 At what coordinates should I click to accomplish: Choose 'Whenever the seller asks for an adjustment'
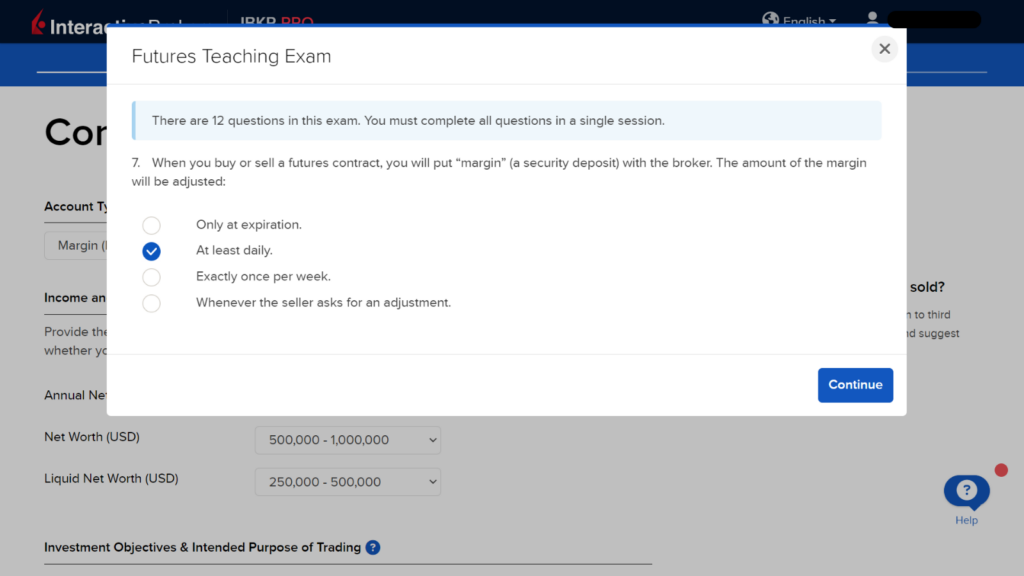(151, 303)
